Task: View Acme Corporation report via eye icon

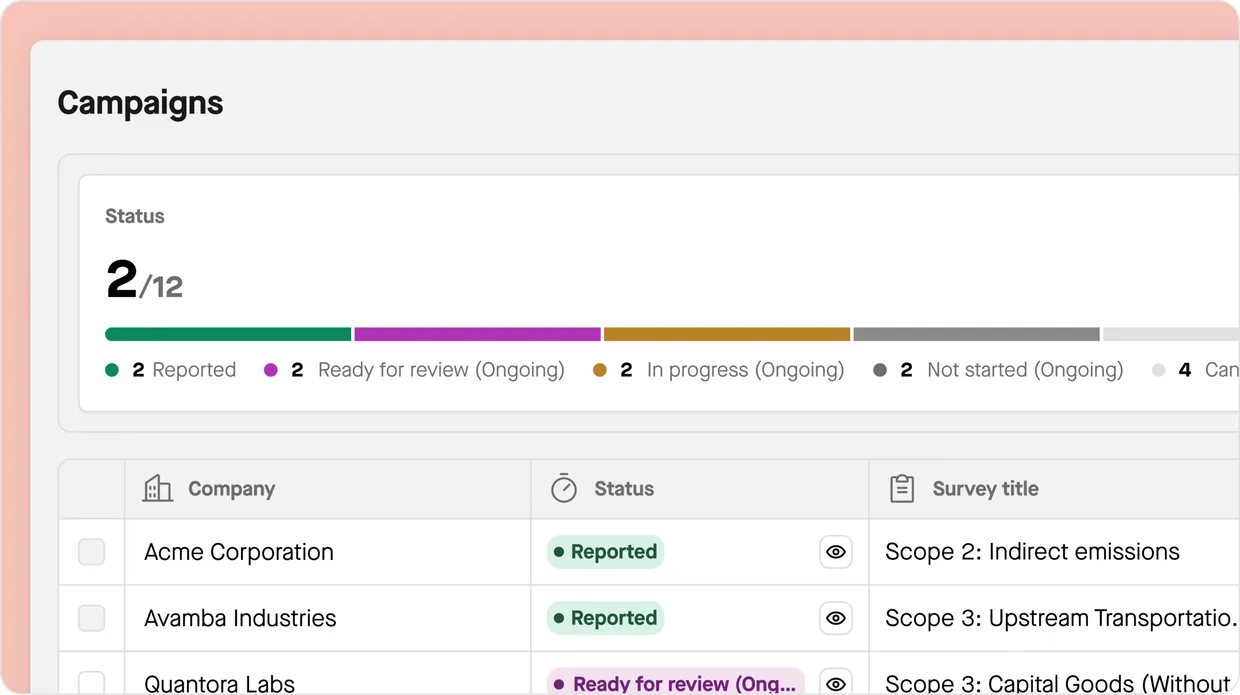Action: click(x=836, y=552)
